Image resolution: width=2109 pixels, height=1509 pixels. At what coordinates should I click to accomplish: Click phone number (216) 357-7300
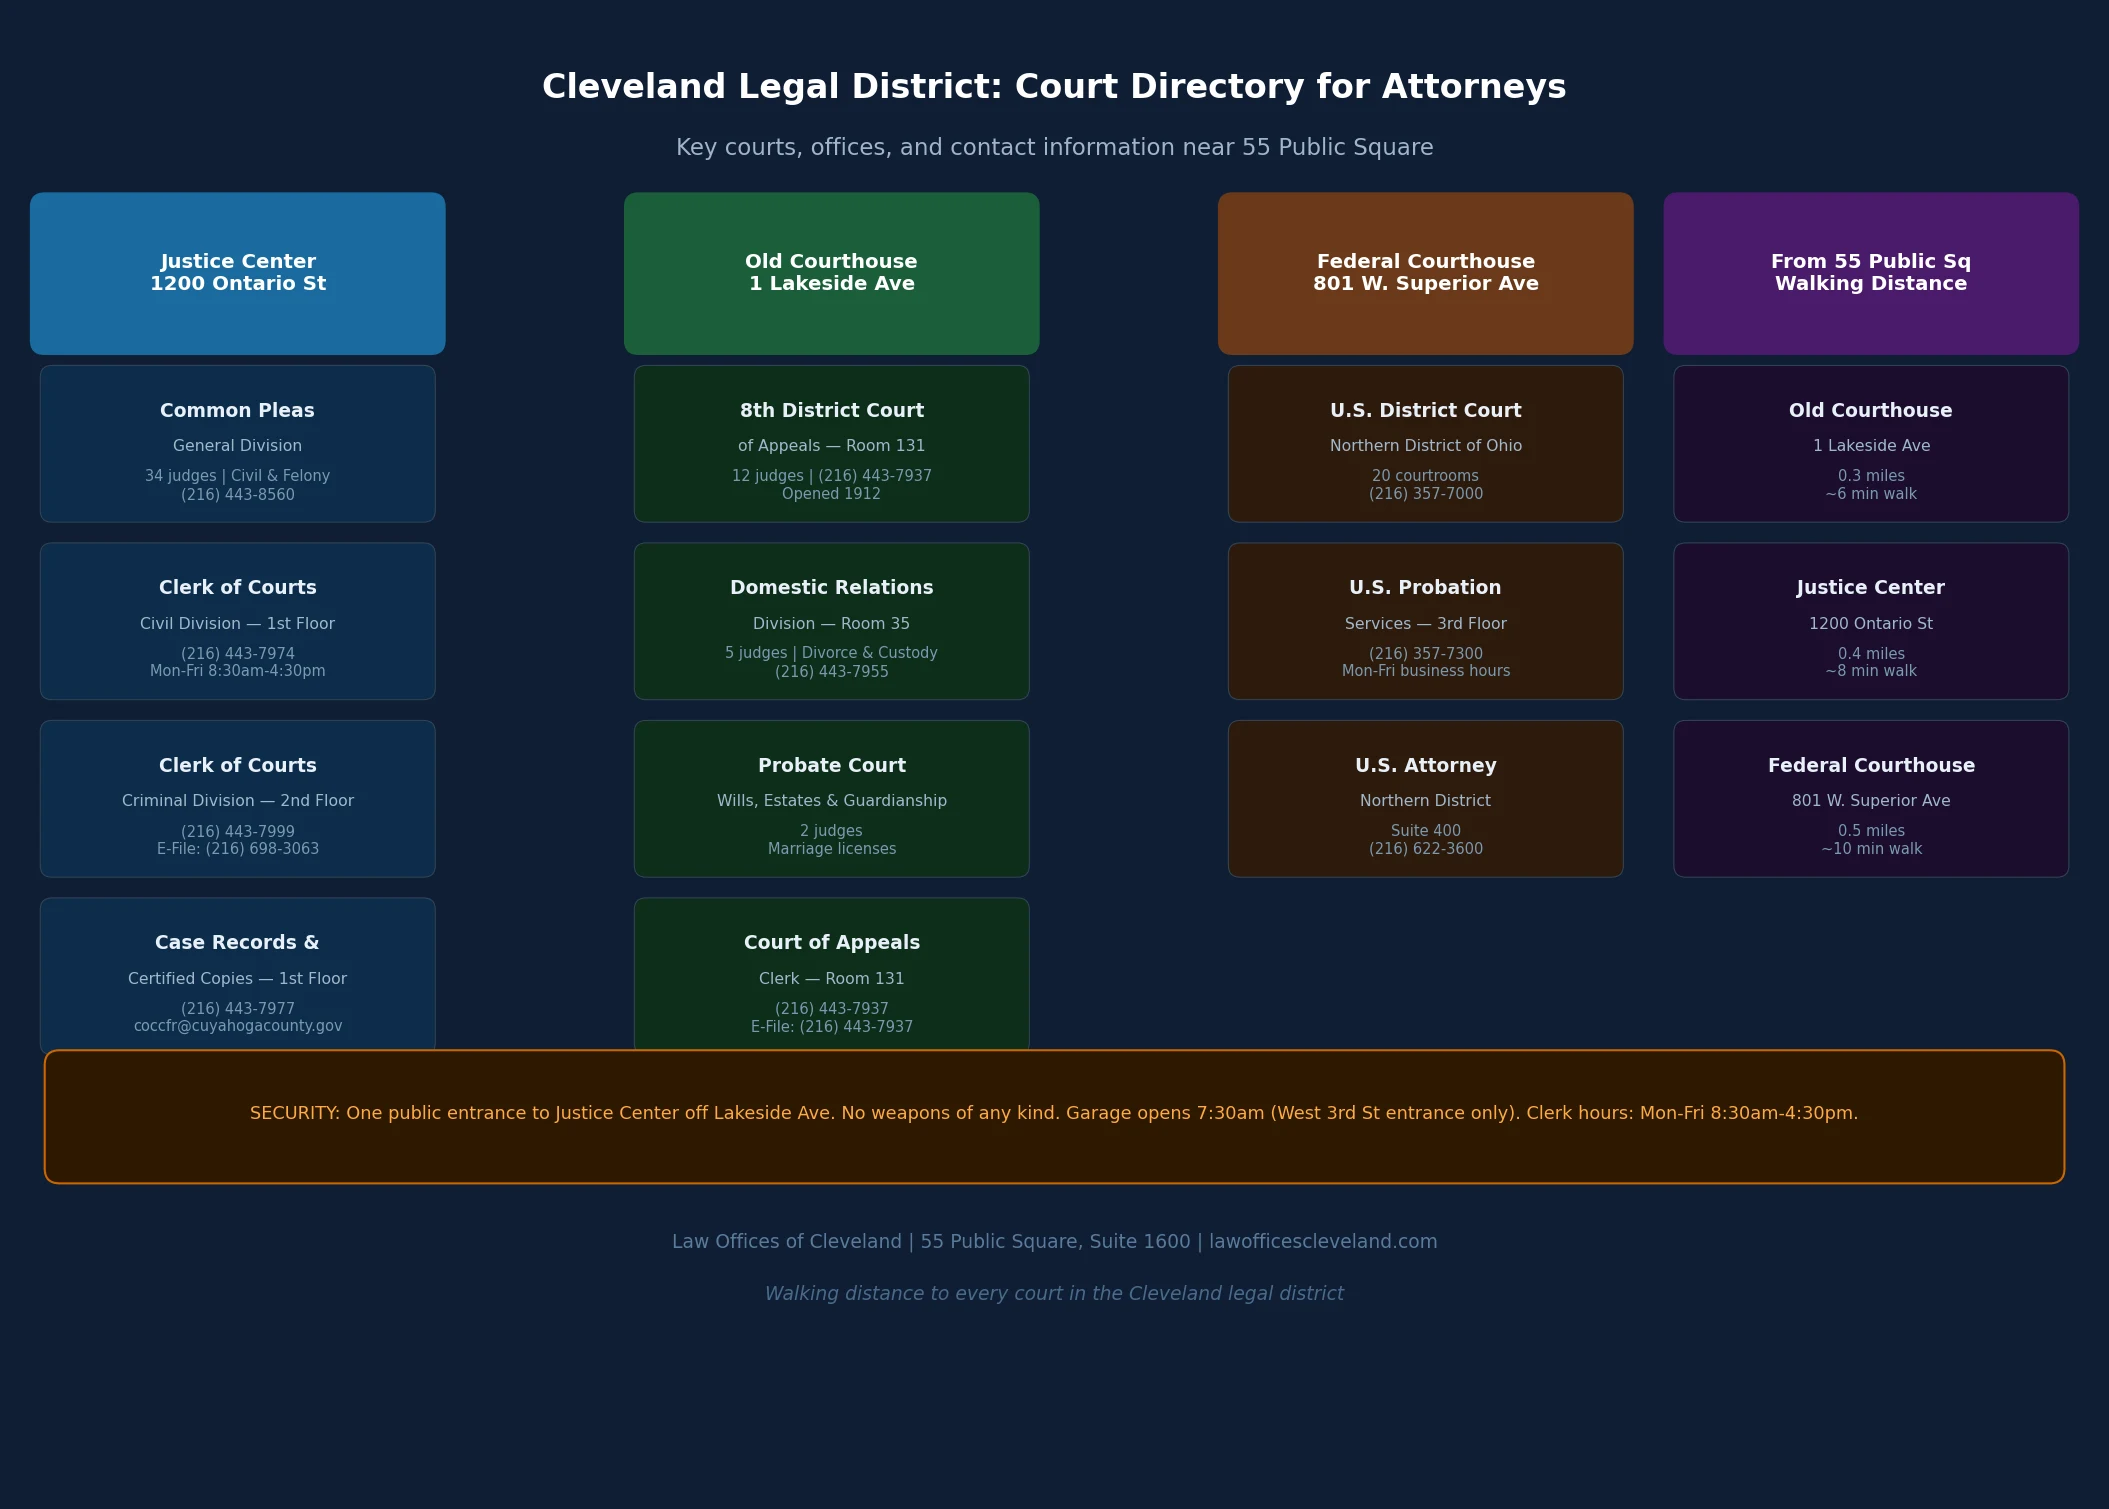coord(1426,653)
